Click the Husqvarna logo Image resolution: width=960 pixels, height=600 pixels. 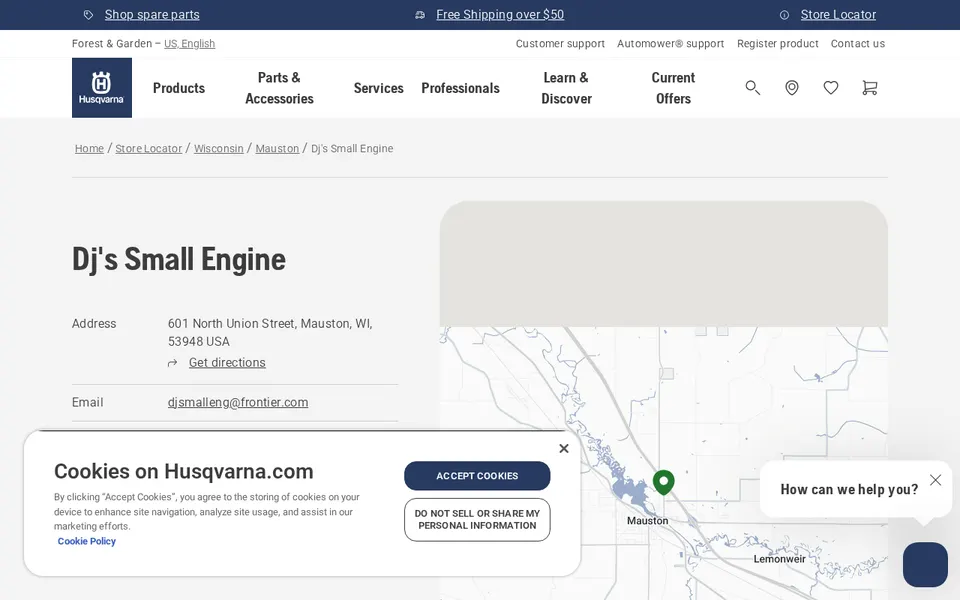pyautogui.click(x=102, y=88)
